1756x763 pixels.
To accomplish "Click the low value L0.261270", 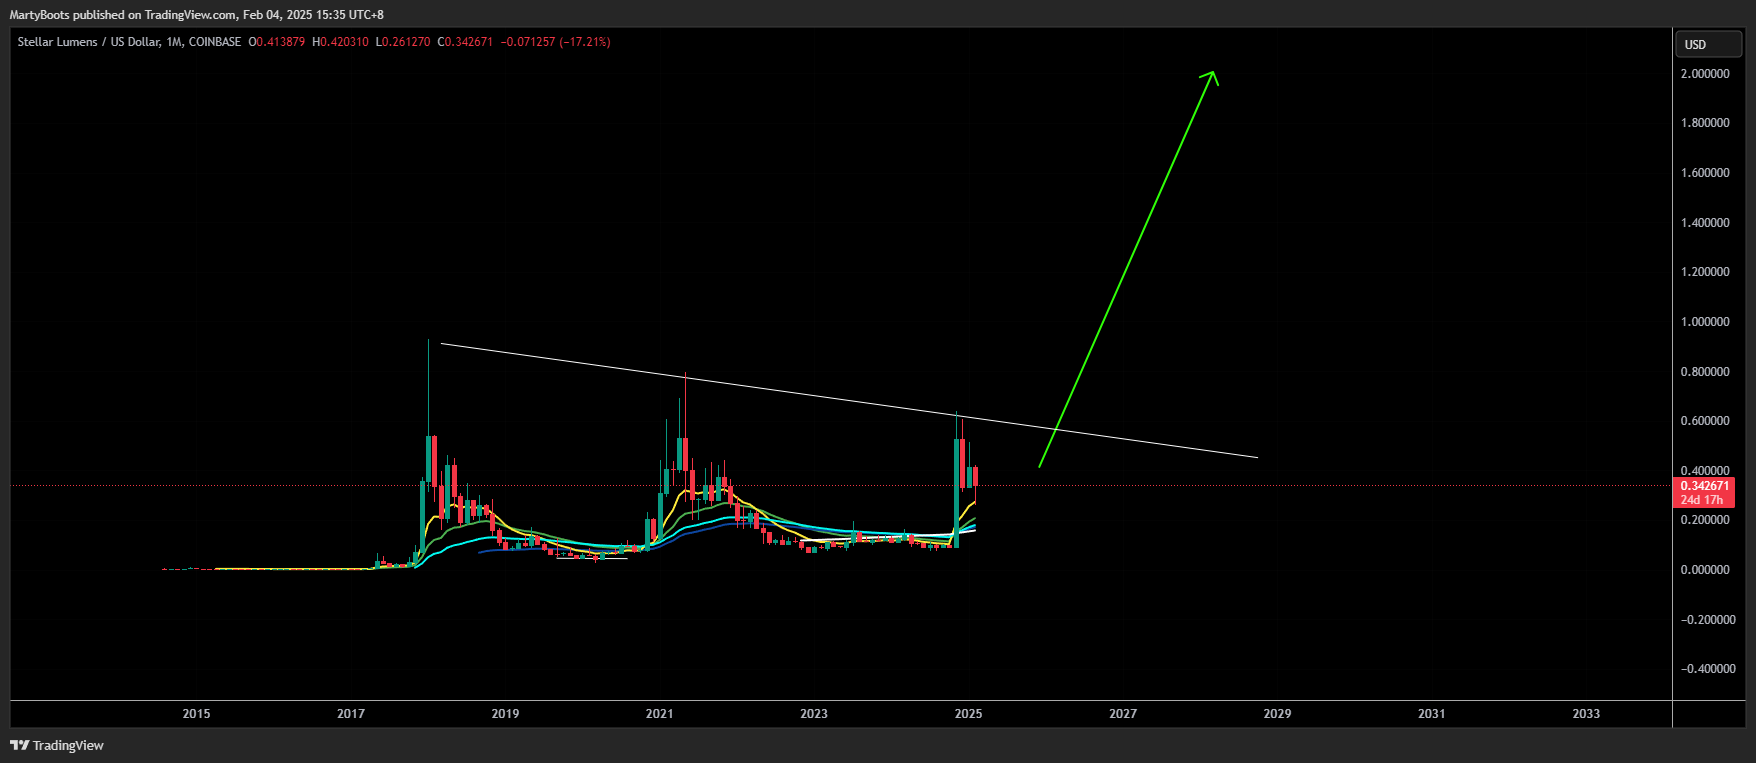I will click(403, 42).
